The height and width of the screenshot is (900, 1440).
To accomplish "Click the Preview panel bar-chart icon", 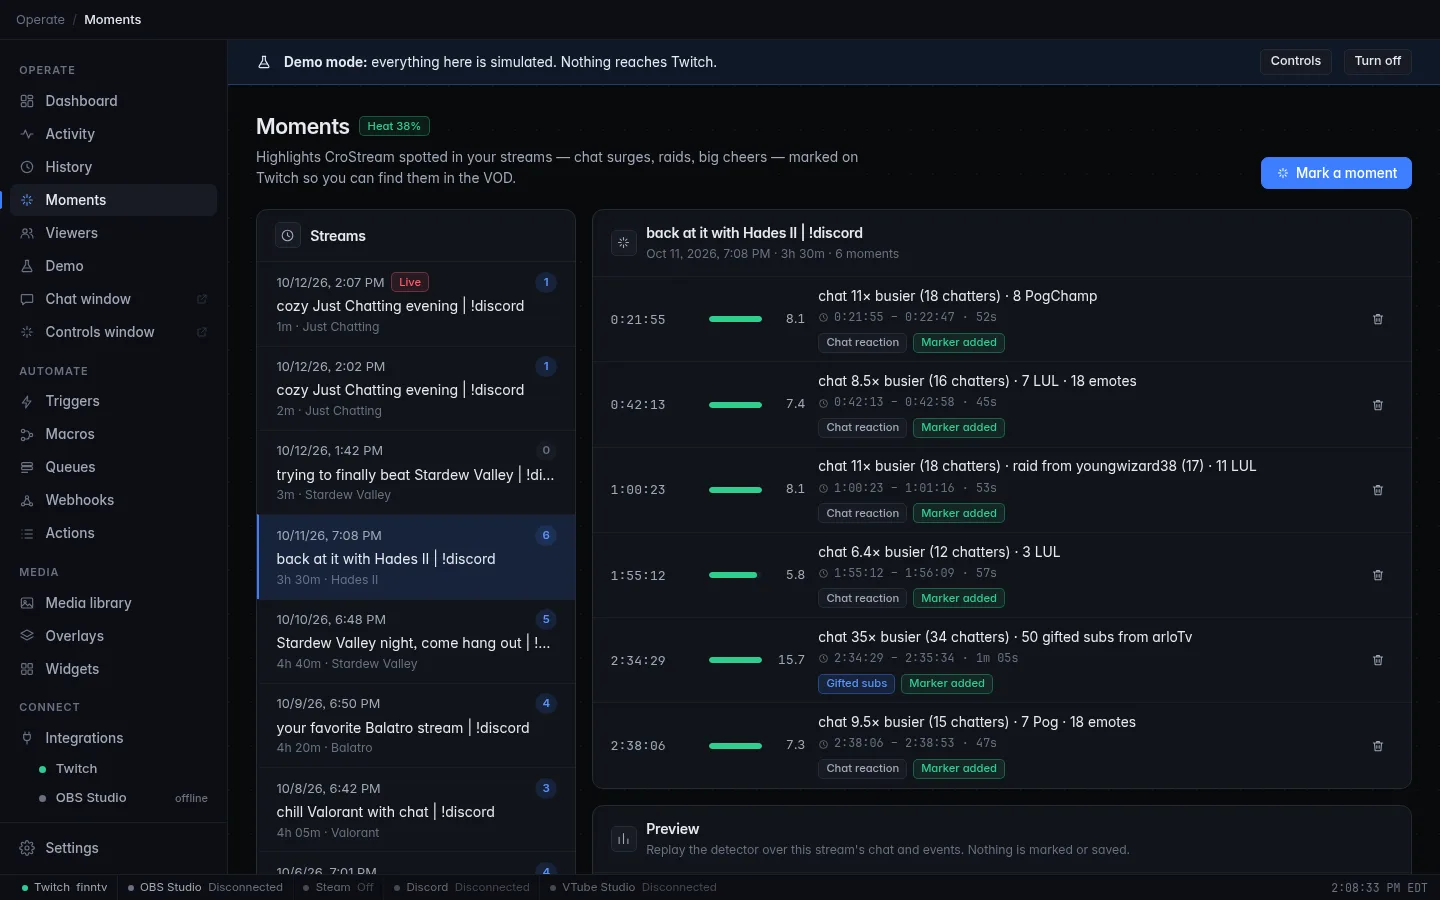I will click(624, 839).
